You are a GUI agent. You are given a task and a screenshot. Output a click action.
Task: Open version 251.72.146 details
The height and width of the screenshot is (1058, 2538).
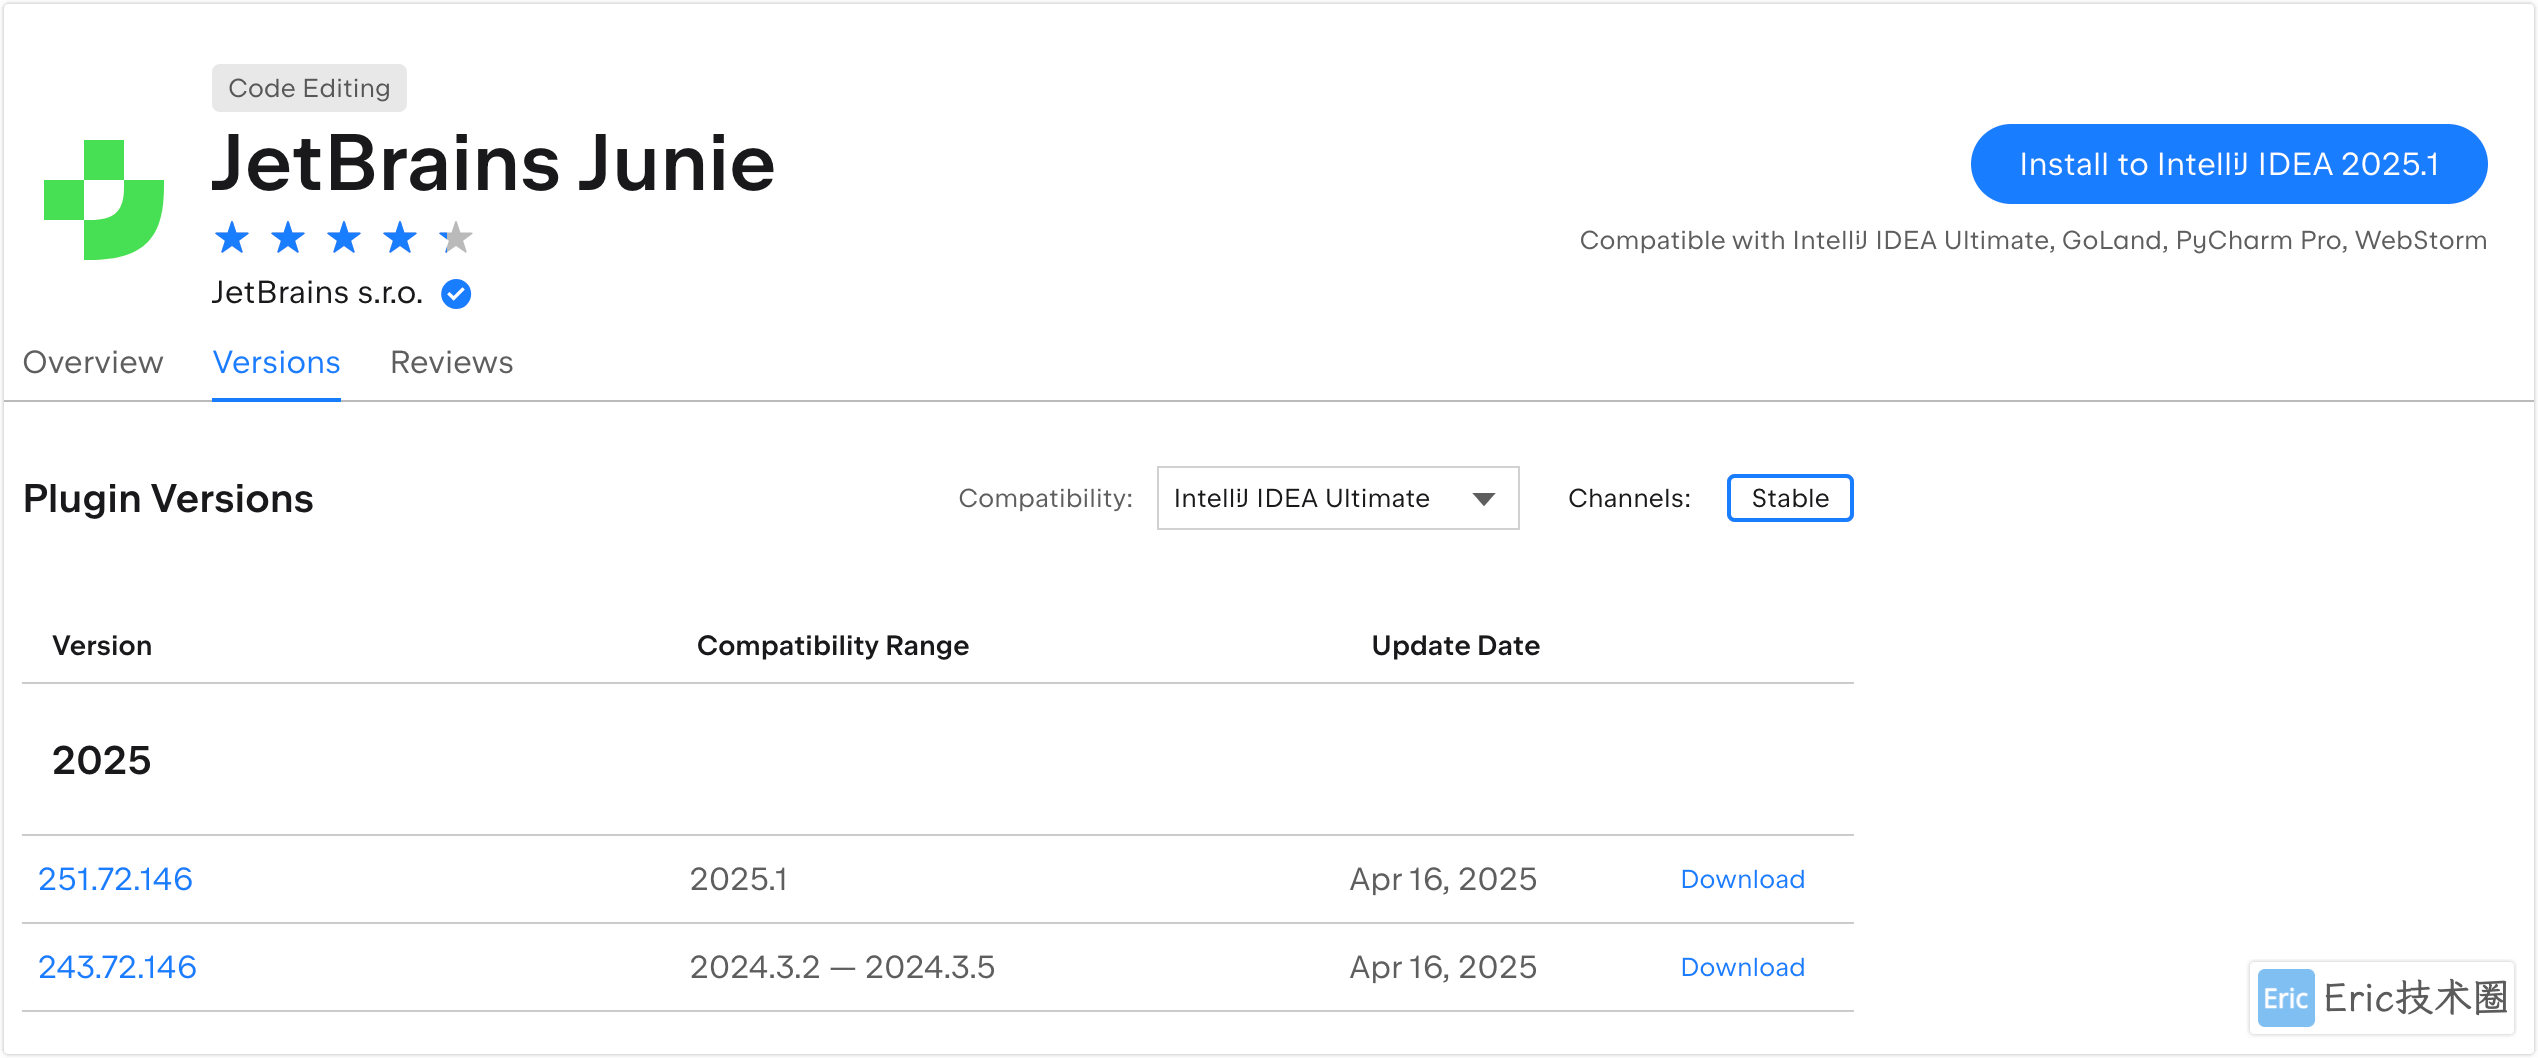click(115, 879)
